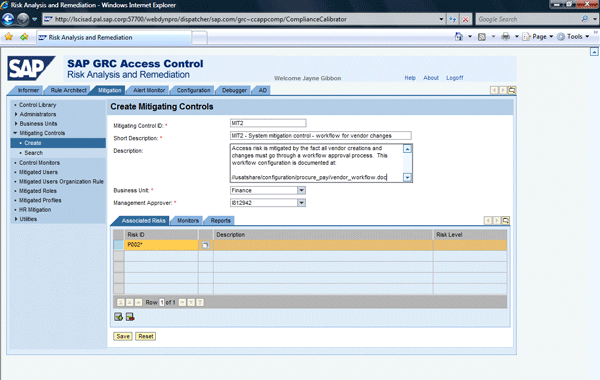Click the Risk Level column header
The image size is (600, 380).
470,235
